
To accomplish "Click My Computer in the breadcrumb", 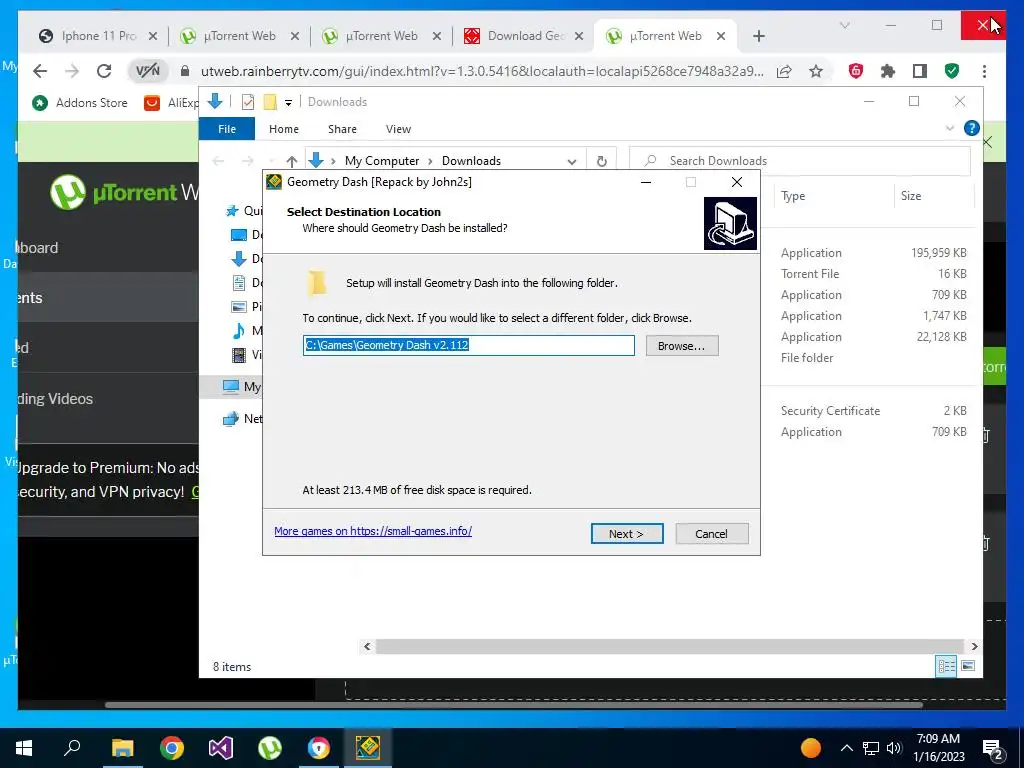I will point(382,161).
